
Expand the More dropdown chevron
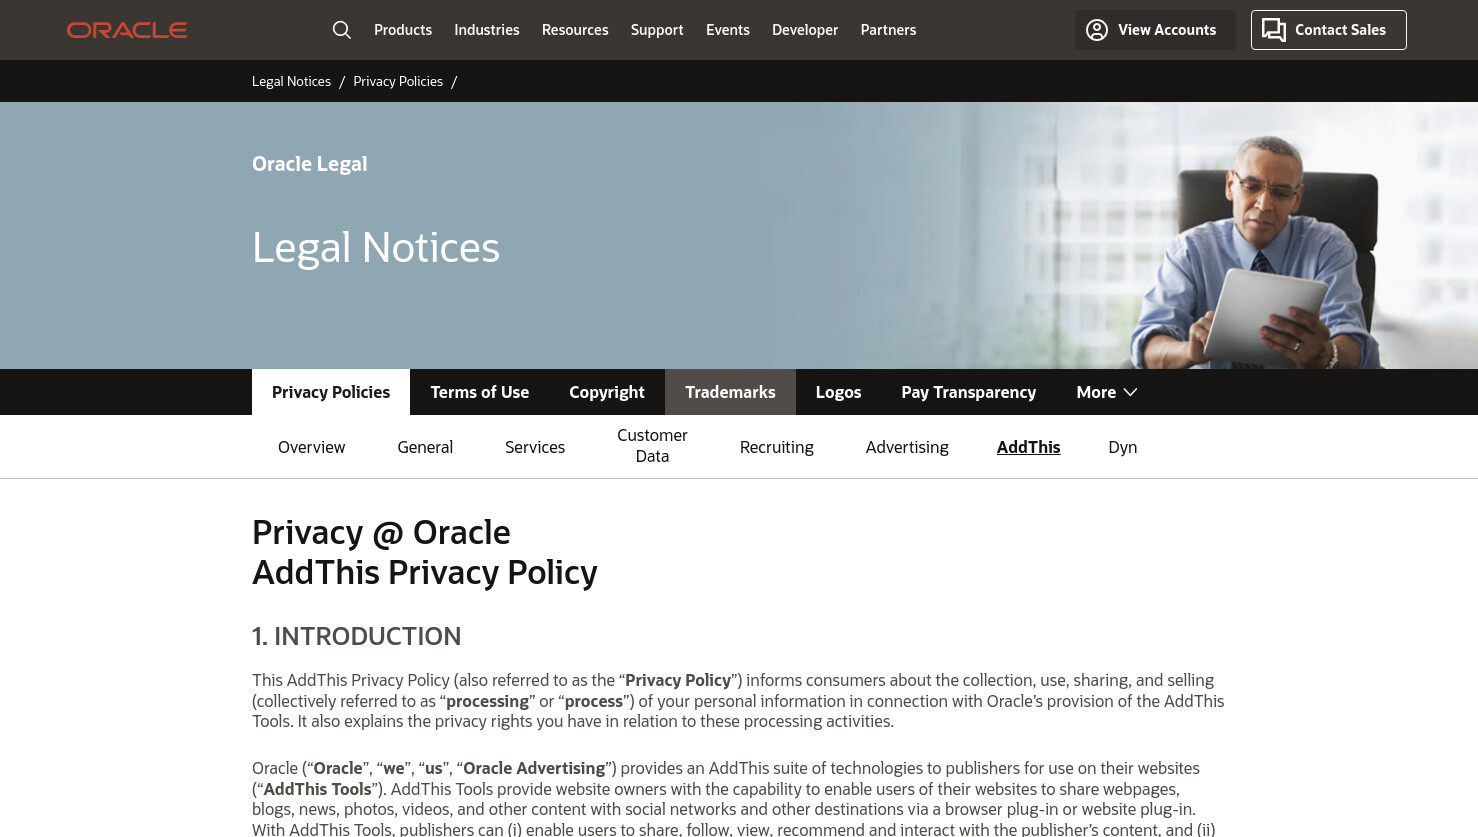point(1131,392)
